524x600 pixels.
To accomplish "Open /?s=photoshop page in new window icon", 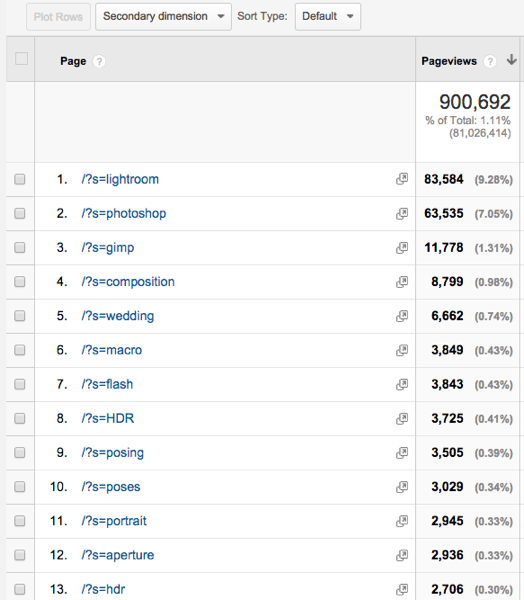I will [402, 214].
